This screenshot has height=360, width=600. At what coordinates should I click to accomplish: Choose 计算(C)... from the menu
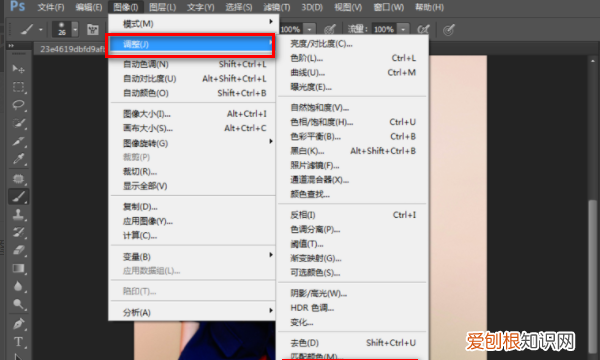pos(194,236)
